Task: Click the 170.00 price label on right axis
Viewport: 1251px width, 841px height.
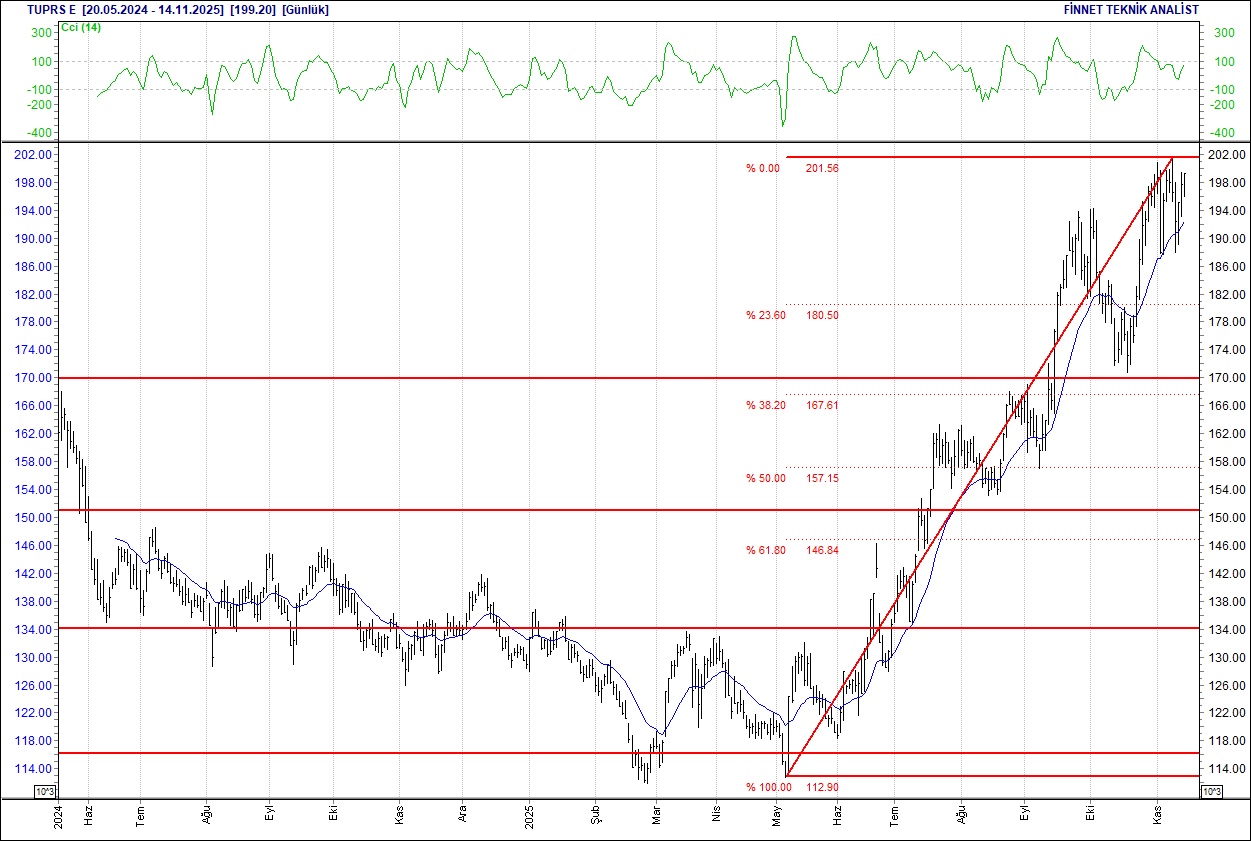Action: (x=1224, y=378)
